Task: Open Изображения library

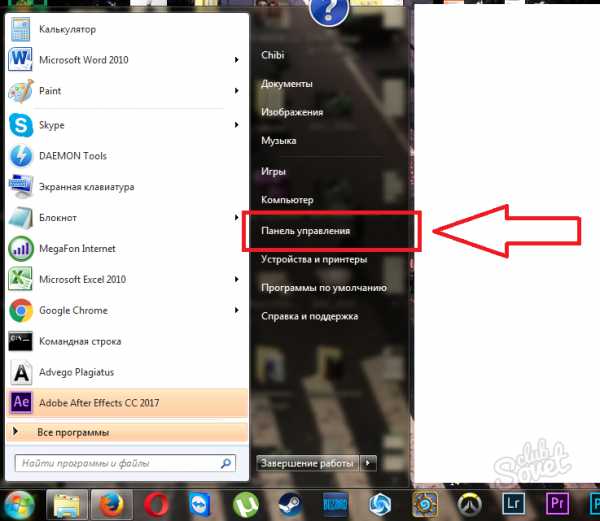Action: coord(292,112)
